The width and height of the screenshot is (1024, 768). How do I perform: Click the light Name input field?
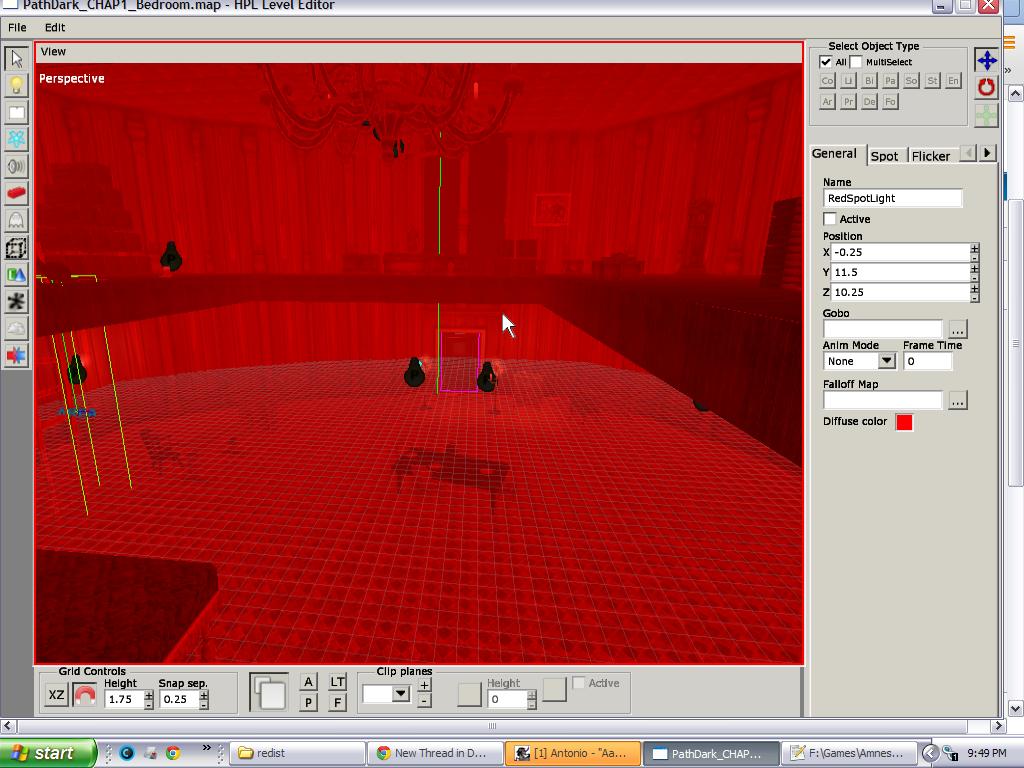point(893,198)
